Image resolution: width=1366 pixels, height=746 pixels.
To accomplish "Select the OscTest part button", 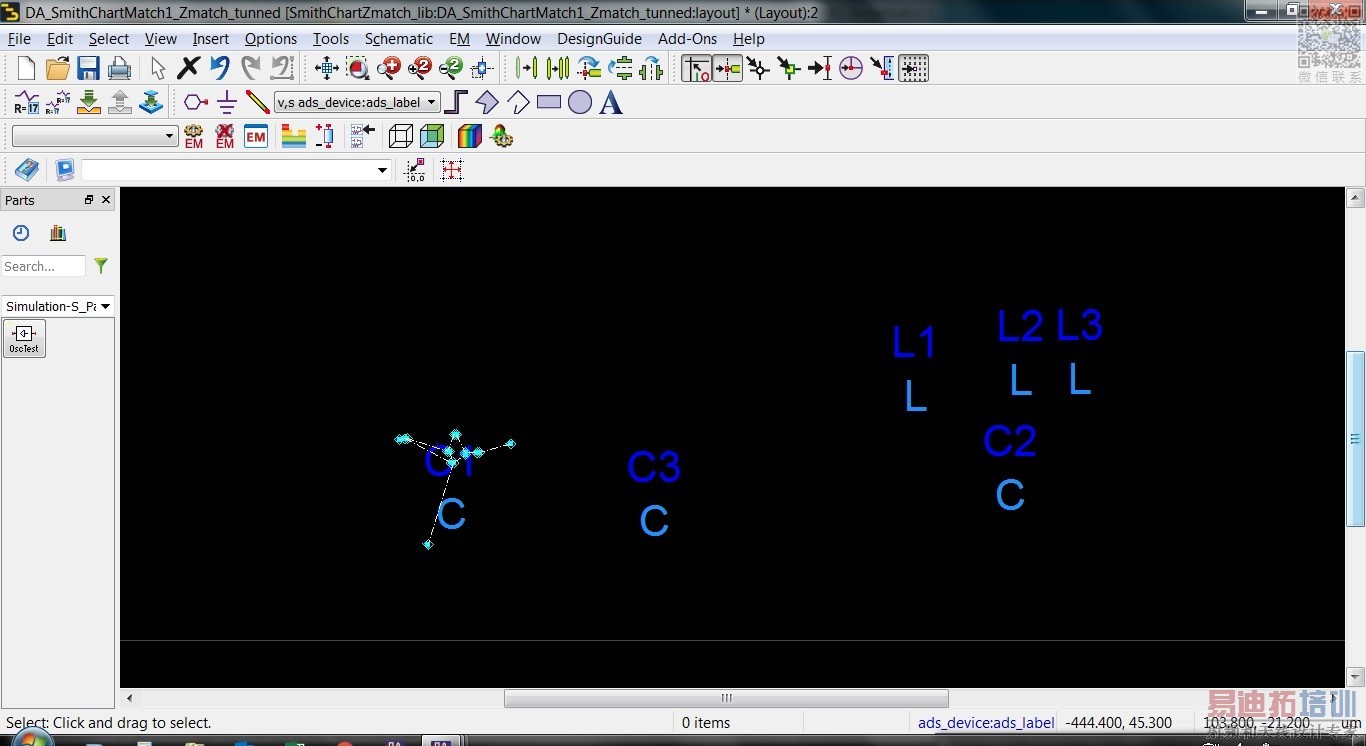I will (24, 339).
